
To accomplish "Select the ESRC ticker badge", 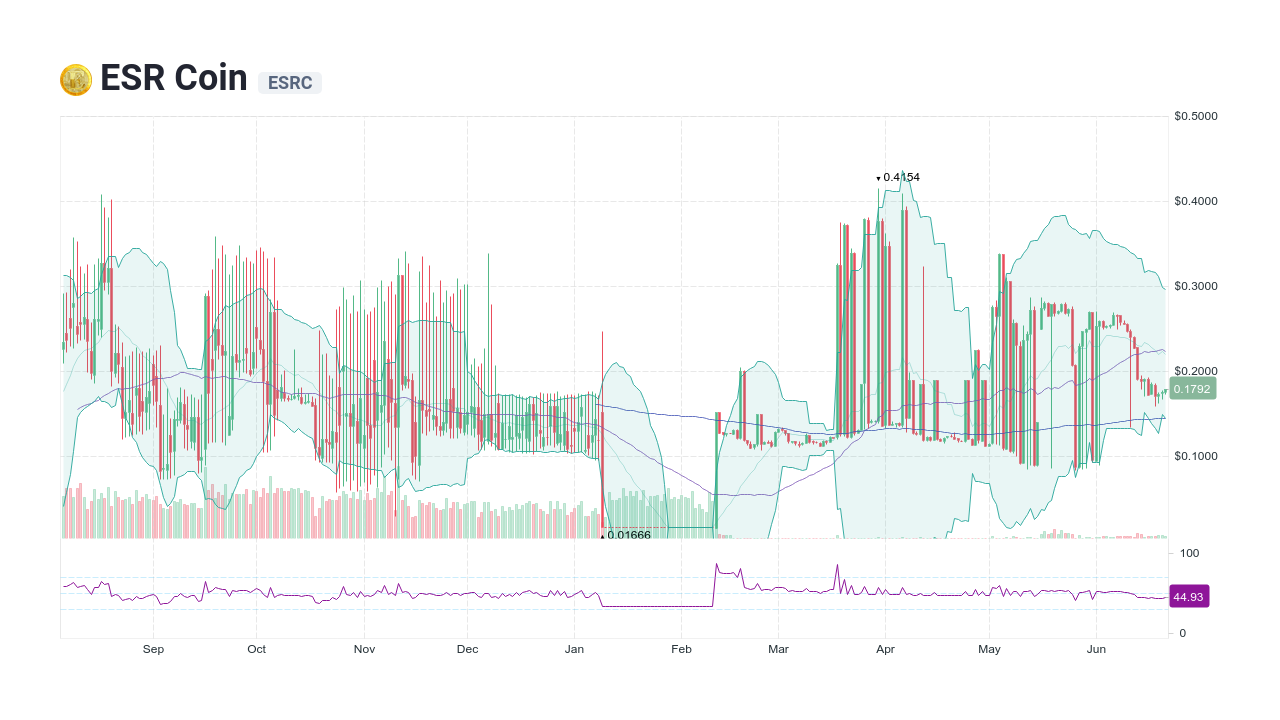I will coord(289,83).
